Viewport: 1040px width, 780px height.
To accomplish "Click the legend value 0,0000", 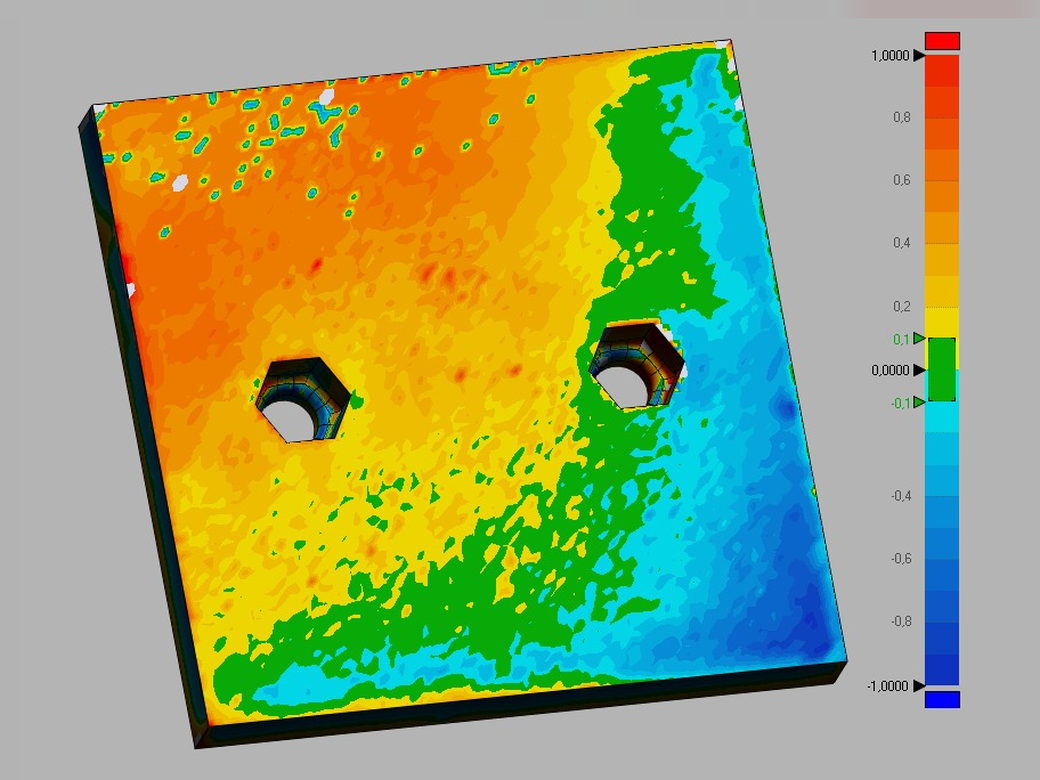I will tap(889, 370).
